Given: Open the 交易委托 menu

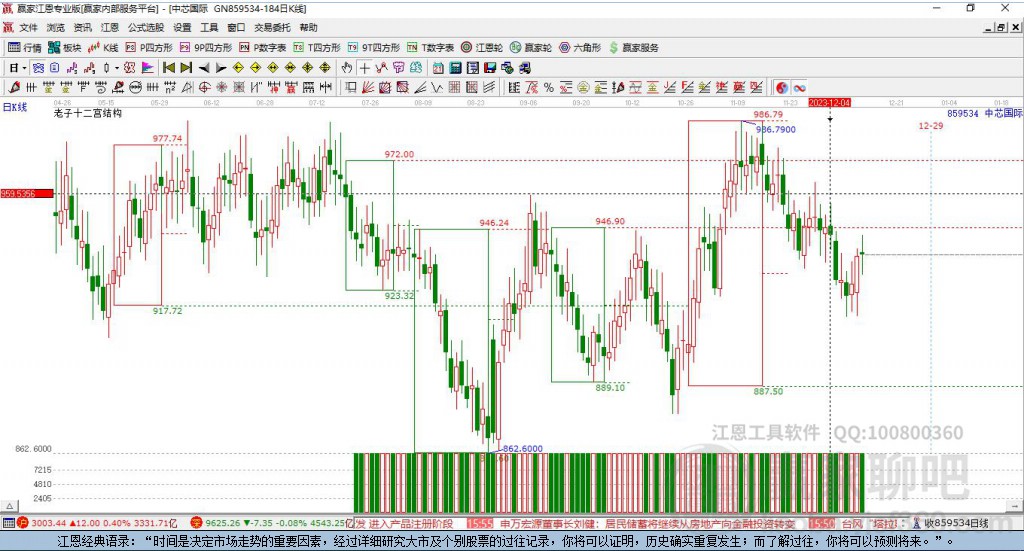Looking at the screenshot, I should tap(272, 27).
